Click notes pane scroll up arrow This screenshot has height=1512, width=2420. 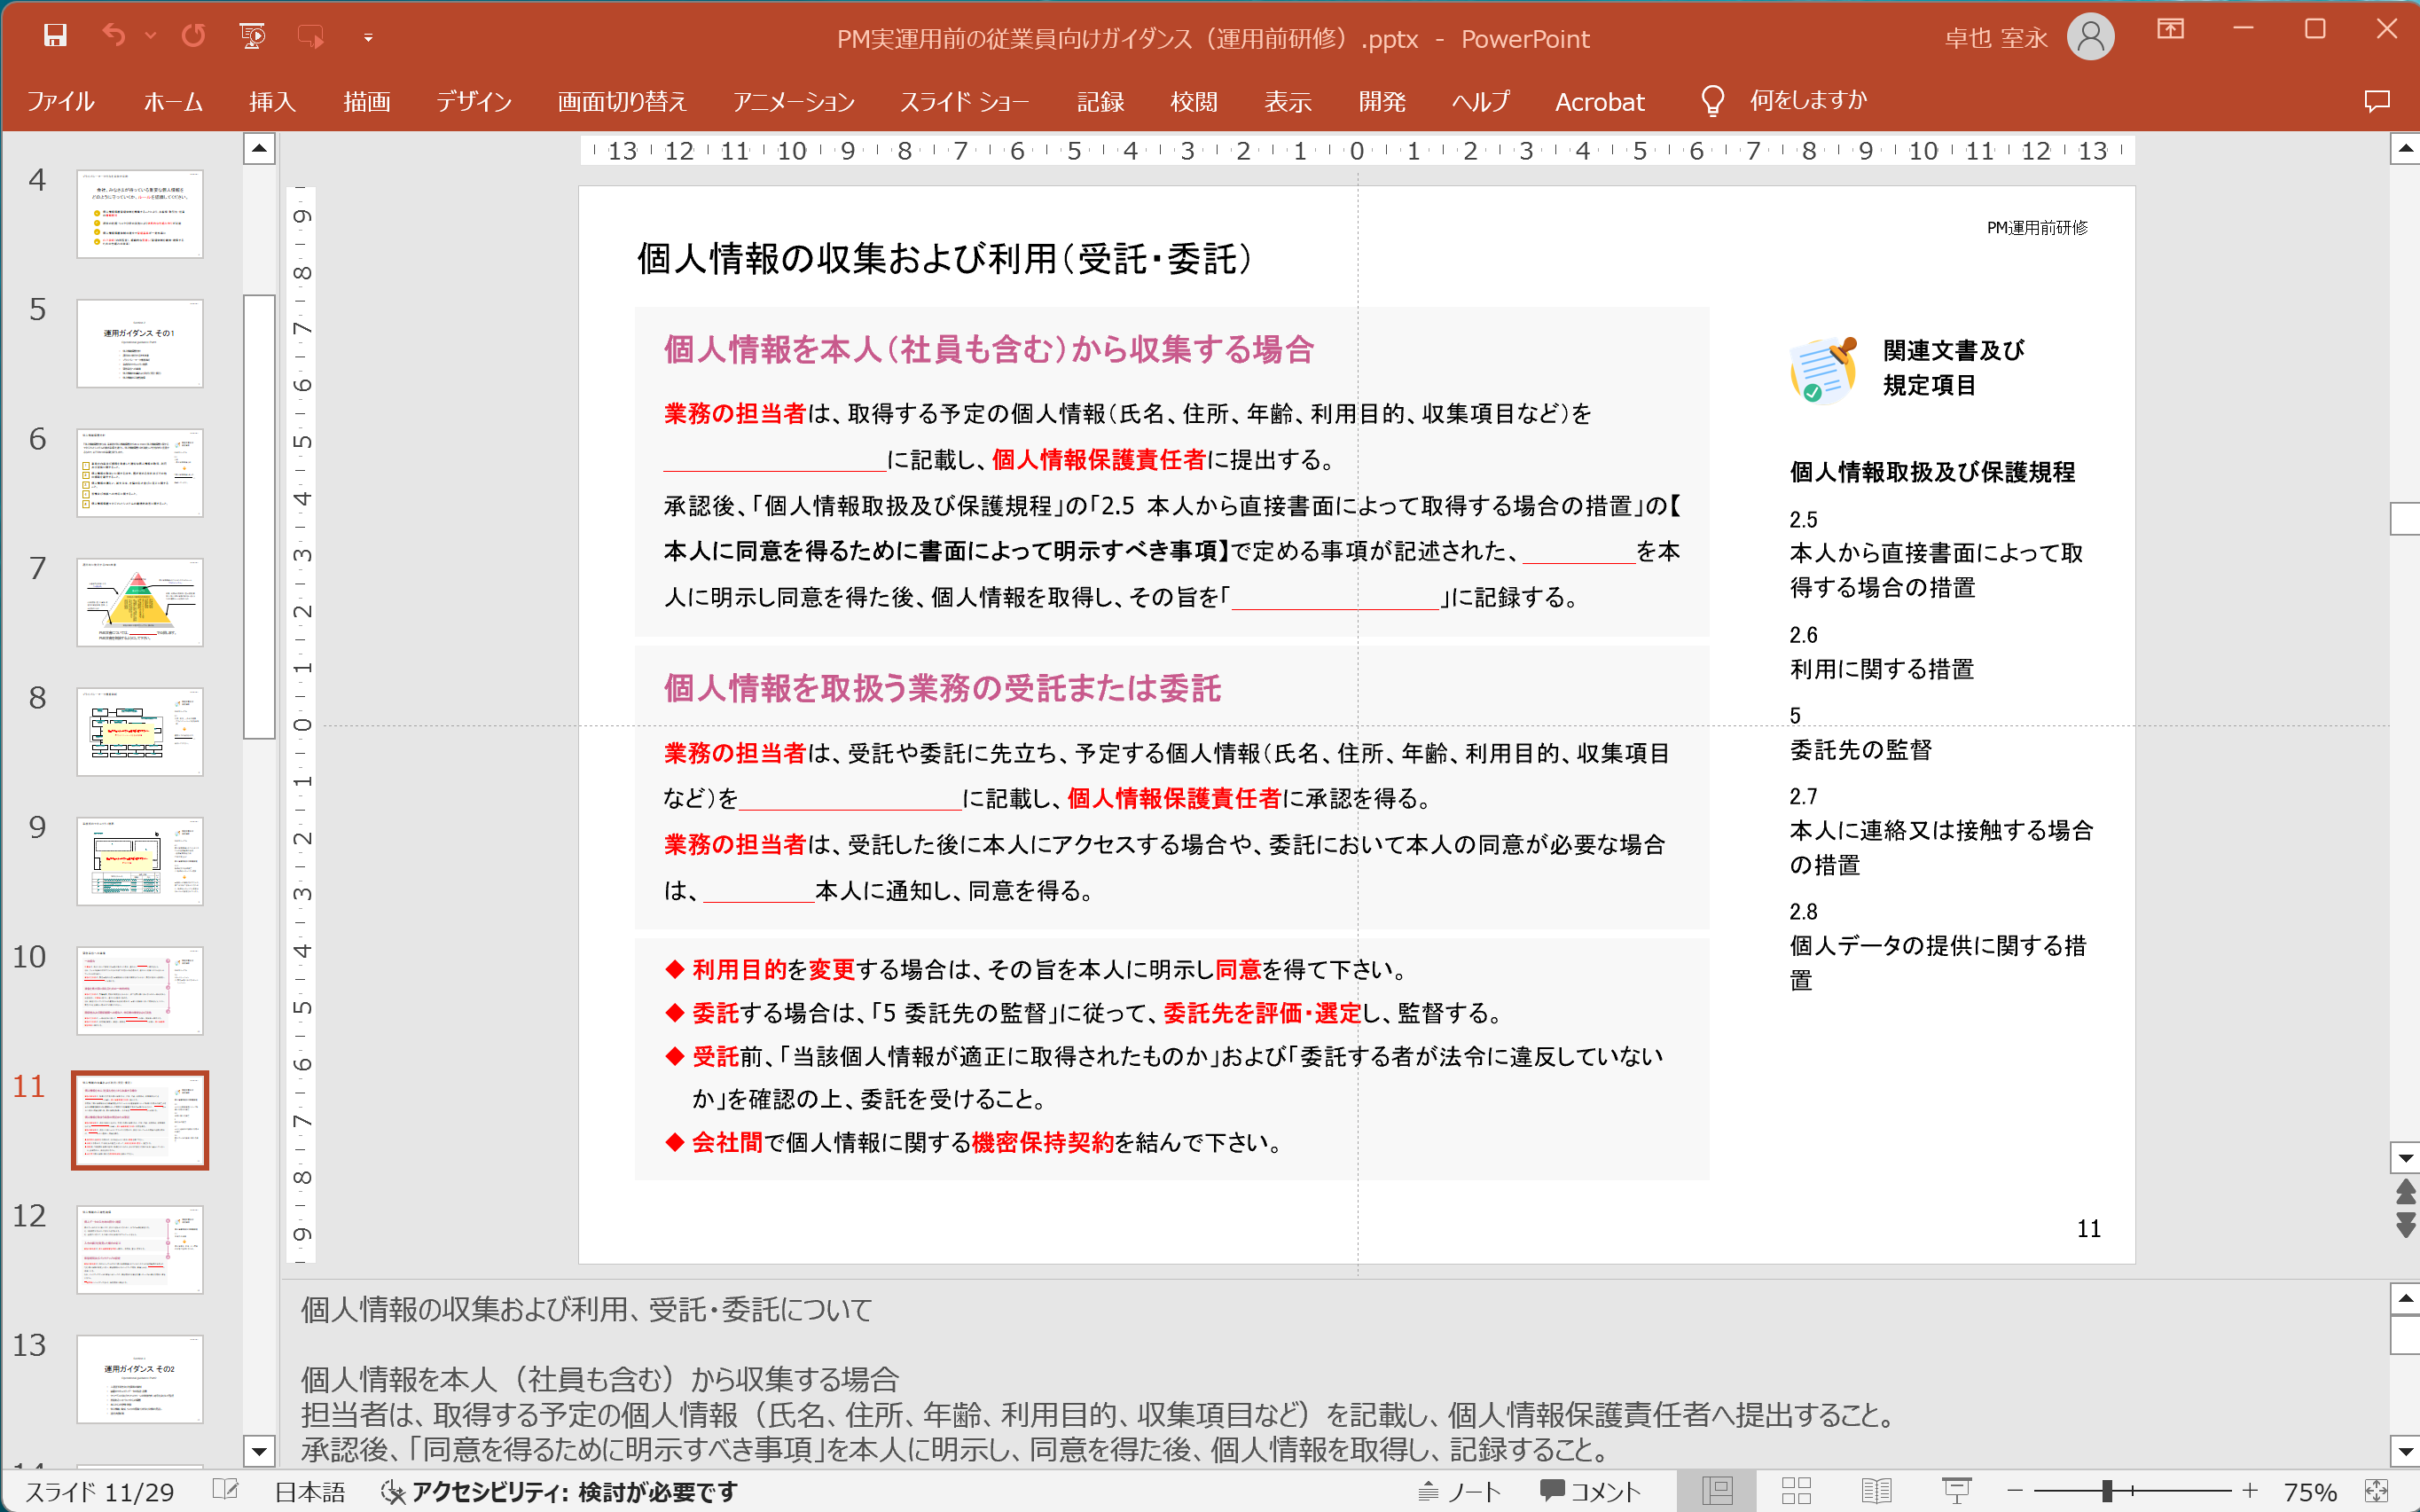2404,1299
